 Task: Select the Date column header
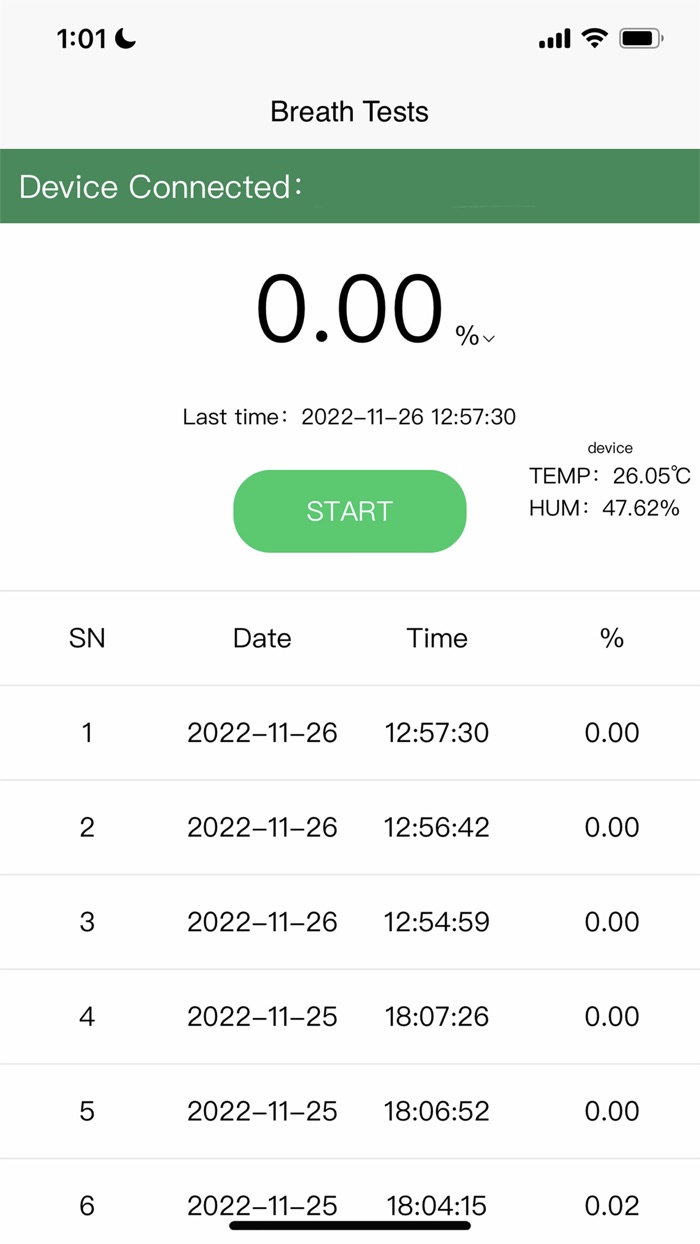[262, 637]
